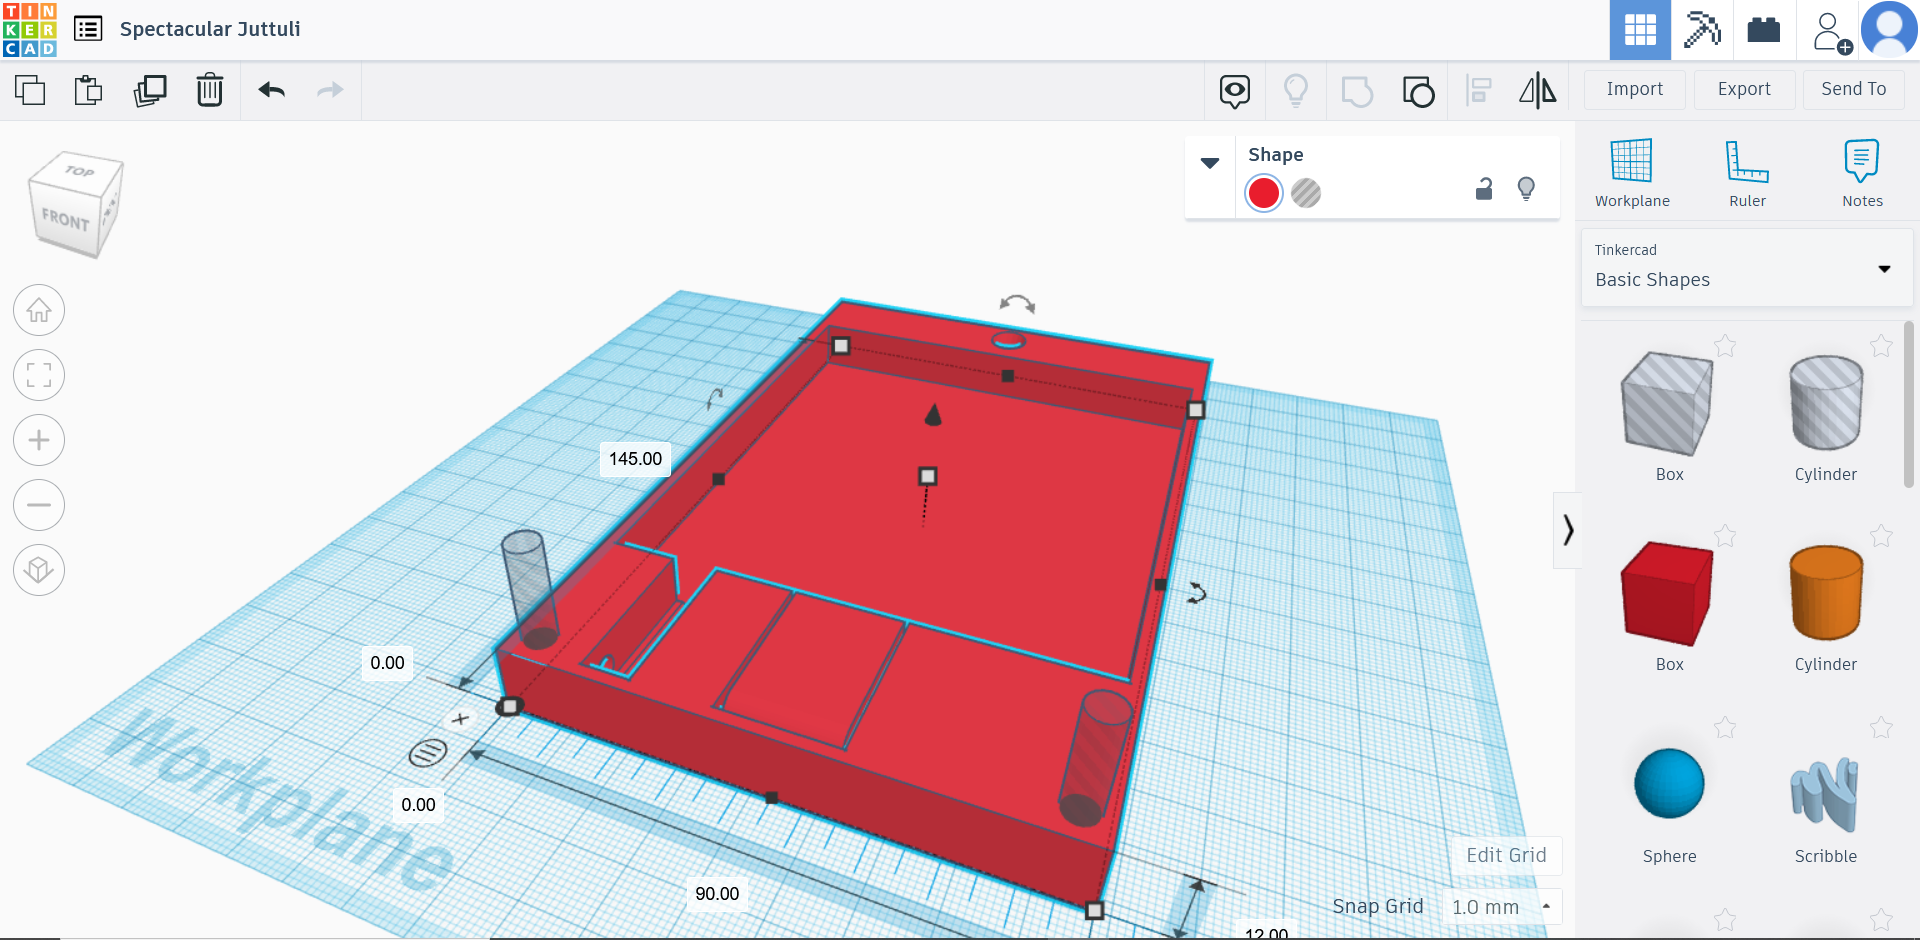Zoom in with the plus button

tap(39, 440)
